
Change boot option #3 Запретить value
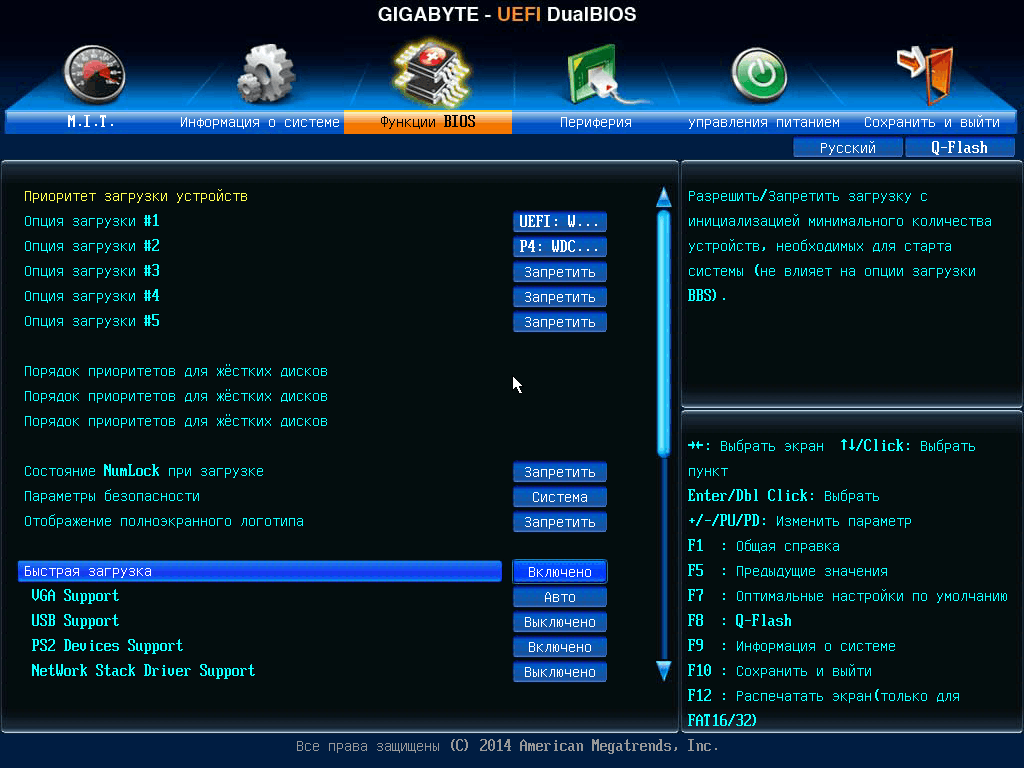click(560, 272)
